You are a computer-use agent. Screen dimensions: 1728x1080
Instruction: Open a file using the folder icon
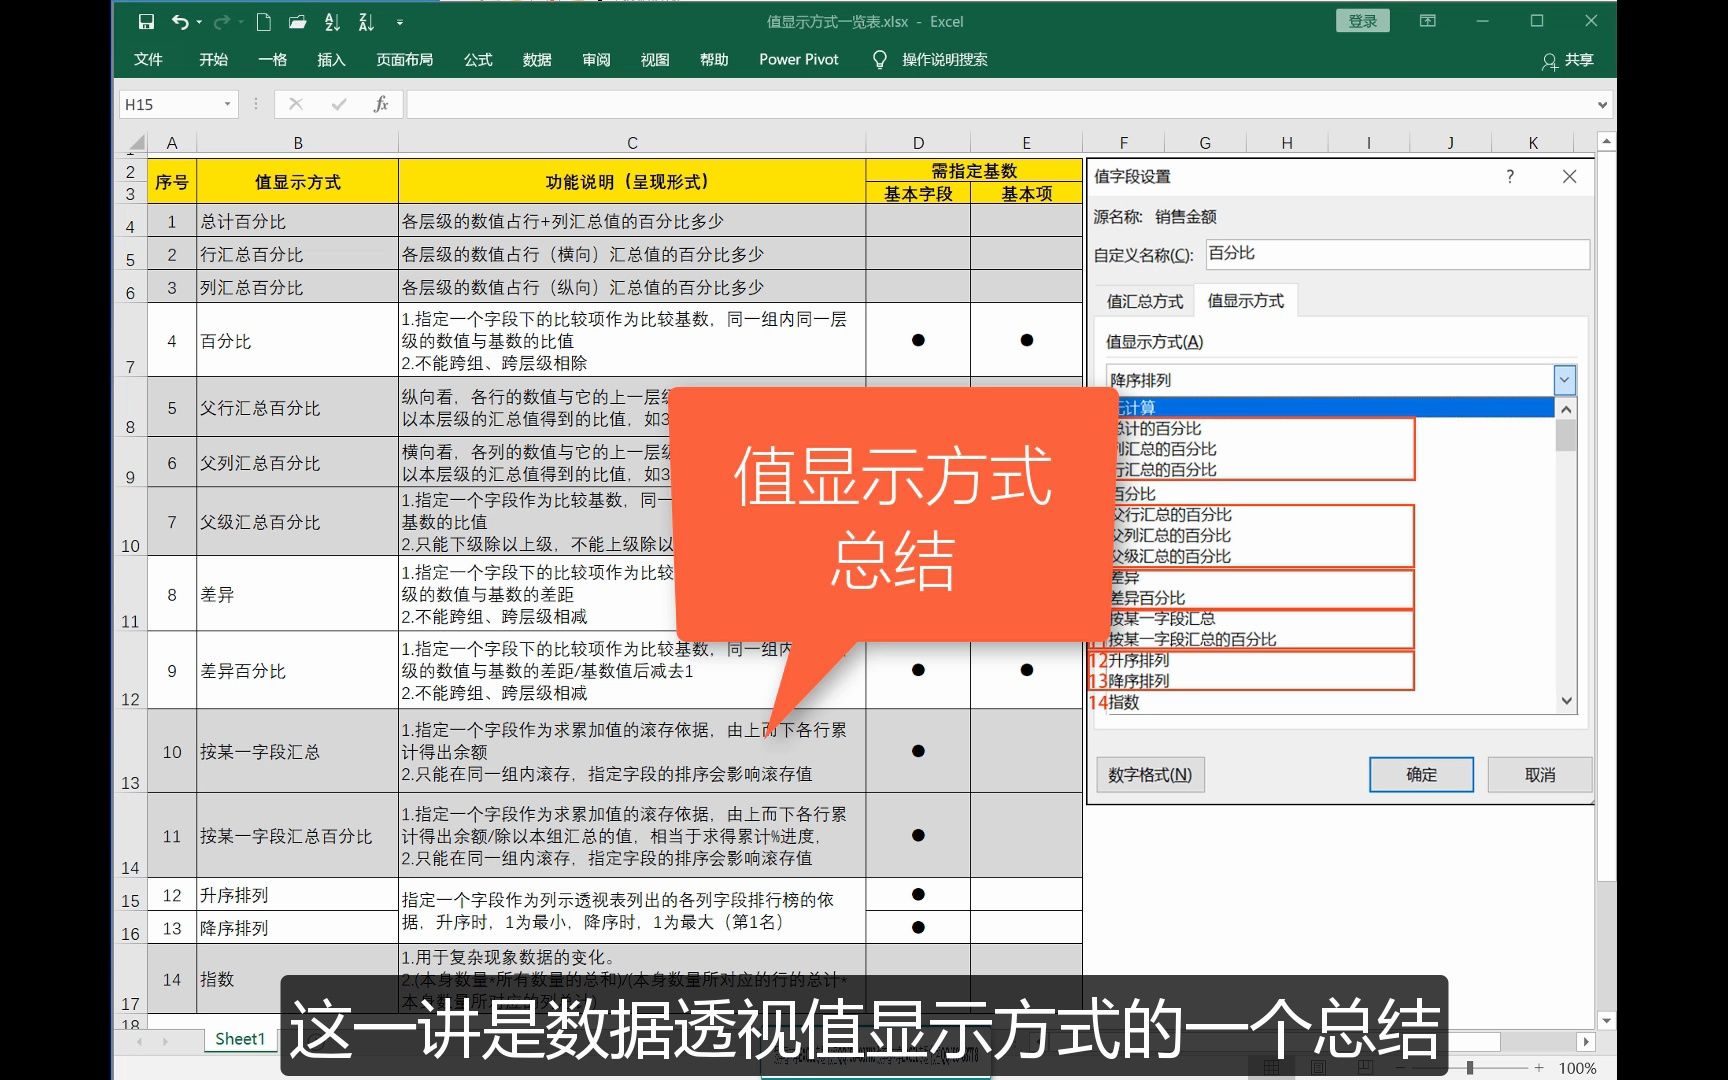tap(296, 21)
